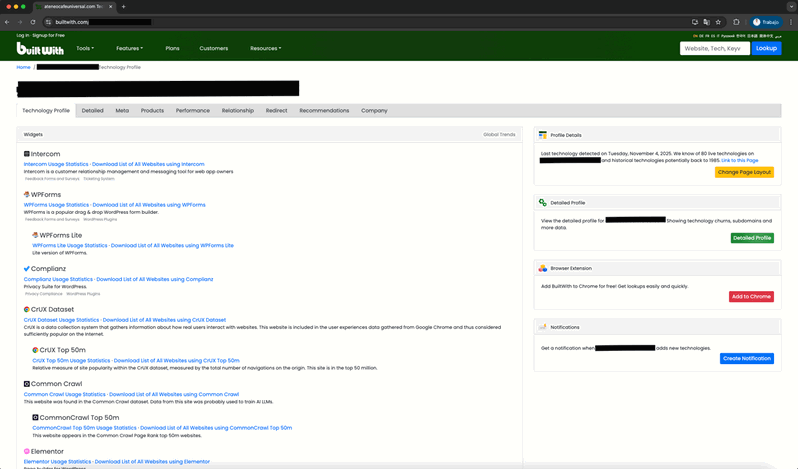Click the Elementor pink icon
The image size is (798, 469).
[x=26, y=451]
